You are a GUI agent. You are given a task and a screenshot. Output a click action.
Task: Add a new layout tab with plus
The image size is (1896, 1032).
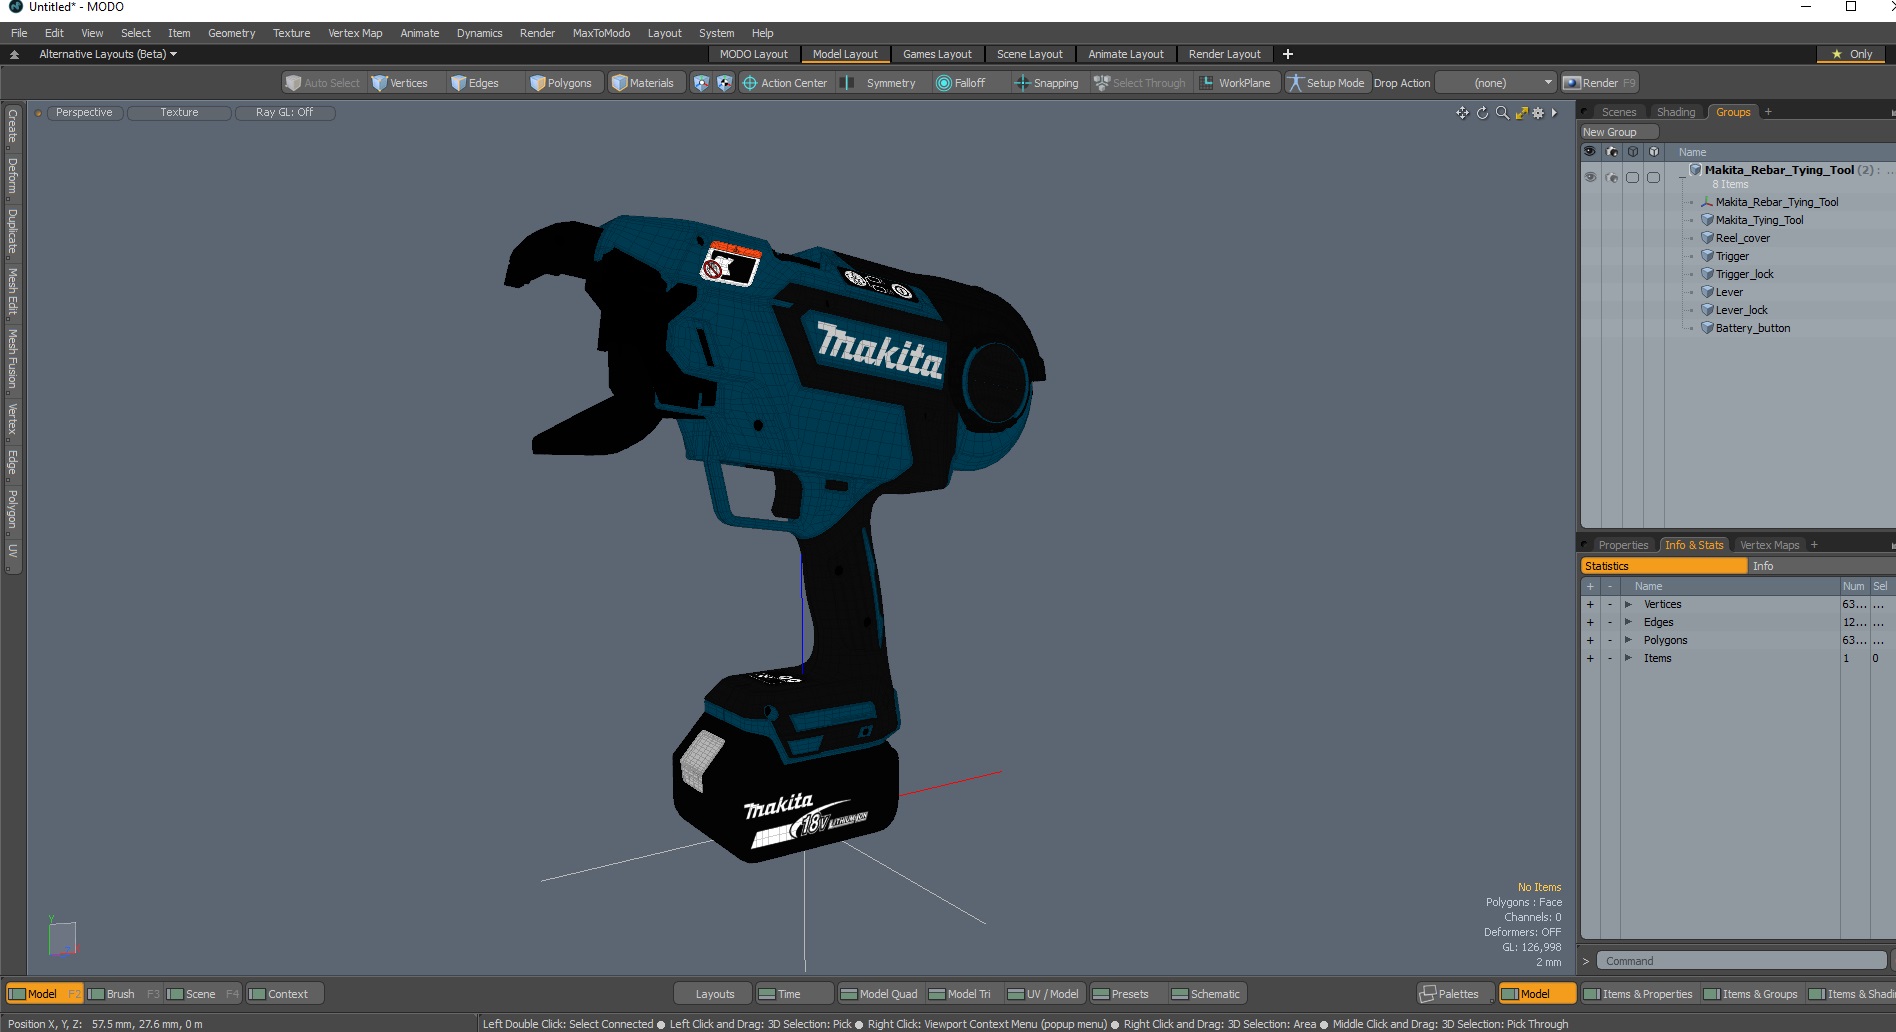(1288, 54)
